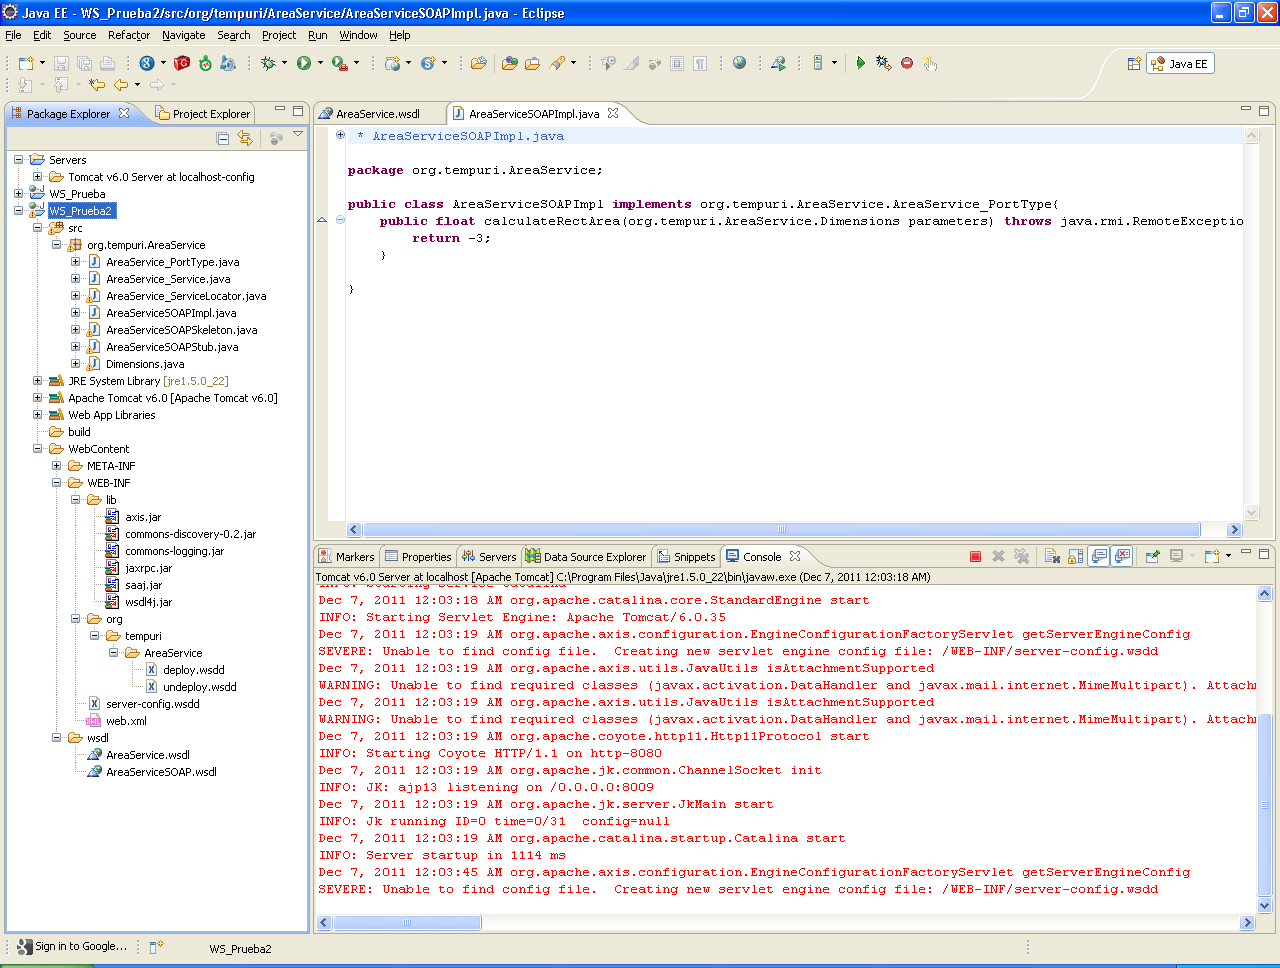Click the Back navigation arrow icon
1280x968 pixels.
(121, 85)
